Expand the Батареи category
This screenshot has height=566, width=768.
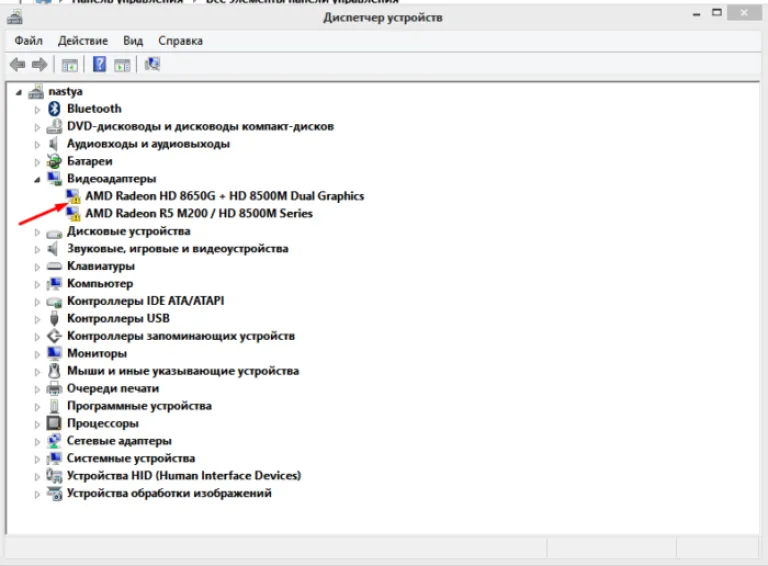click(x=37, y=162)
